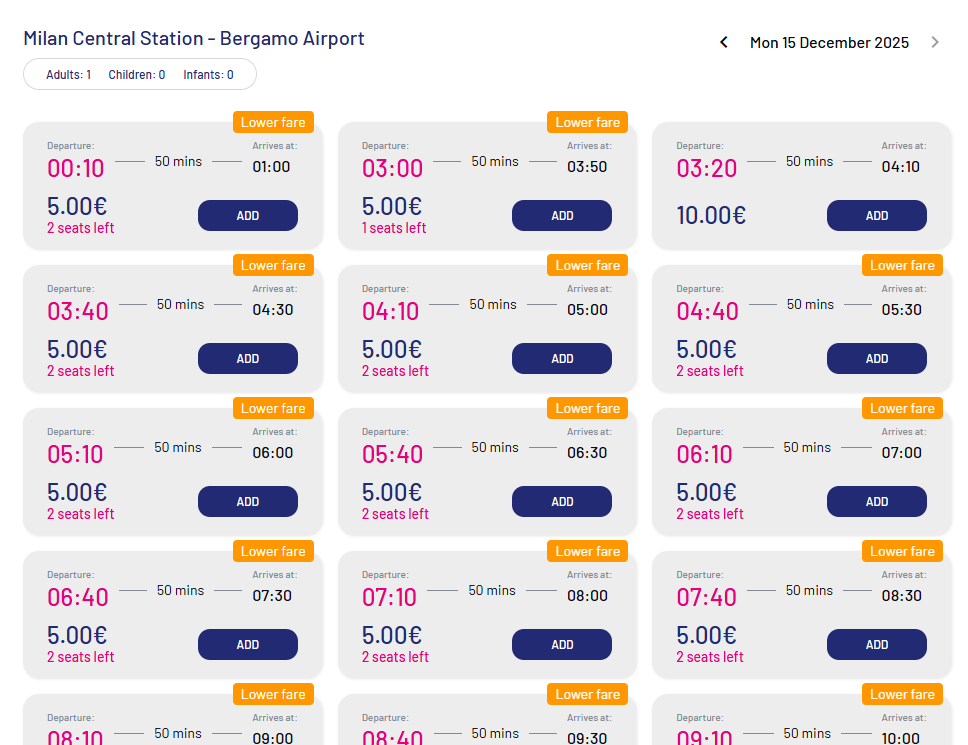This screenshot has height=745, width=968.
Task: Add the 03:40 departure bus
Action: (247, 358)
